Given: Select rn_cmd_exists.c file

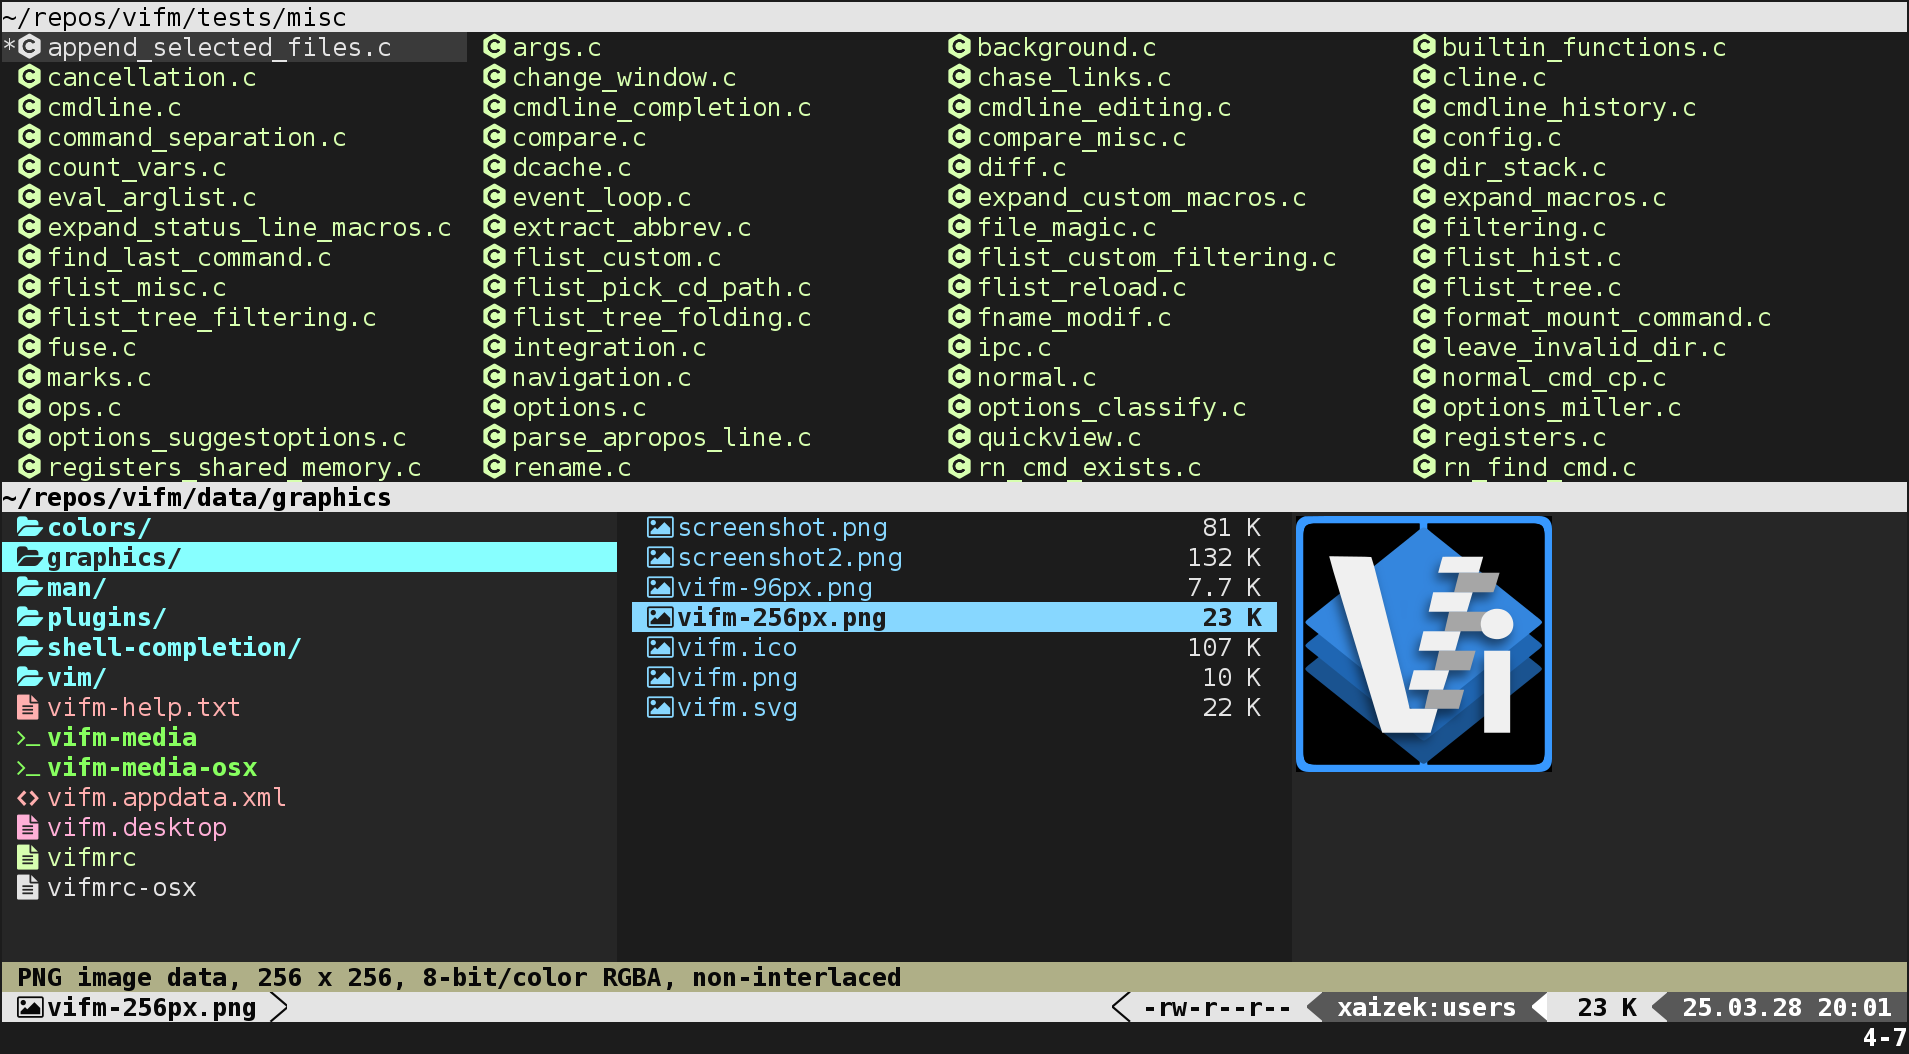Looking at the screenshot, I should (x=1089, y=467).
